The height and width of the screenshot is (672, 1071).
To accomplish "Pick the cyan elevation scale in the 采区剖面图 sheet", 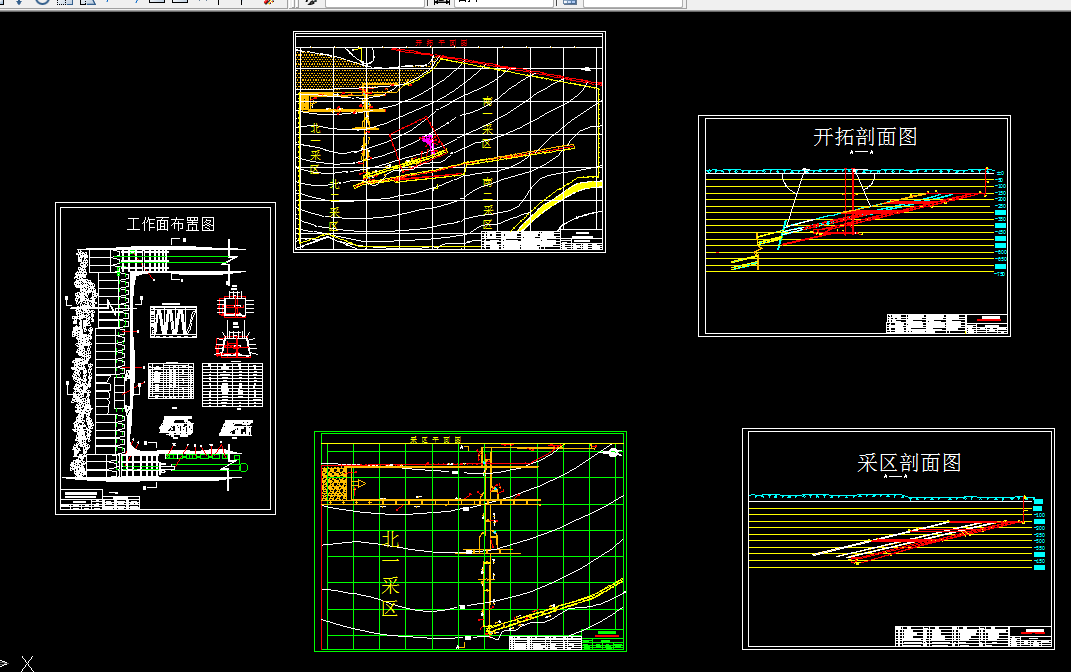I will coord(1039,535).
